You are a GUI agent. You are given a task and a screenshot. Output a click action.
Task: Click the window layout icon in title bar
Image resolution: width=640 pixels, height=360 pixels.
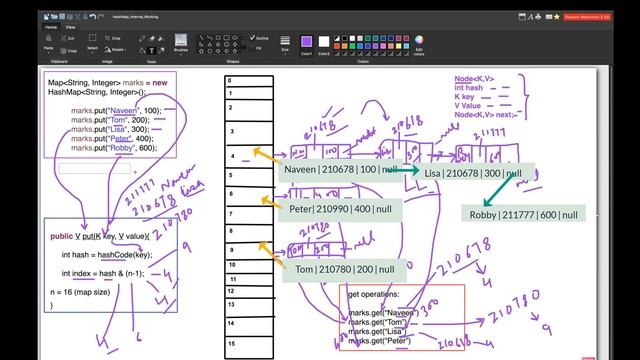click(522, 17)
